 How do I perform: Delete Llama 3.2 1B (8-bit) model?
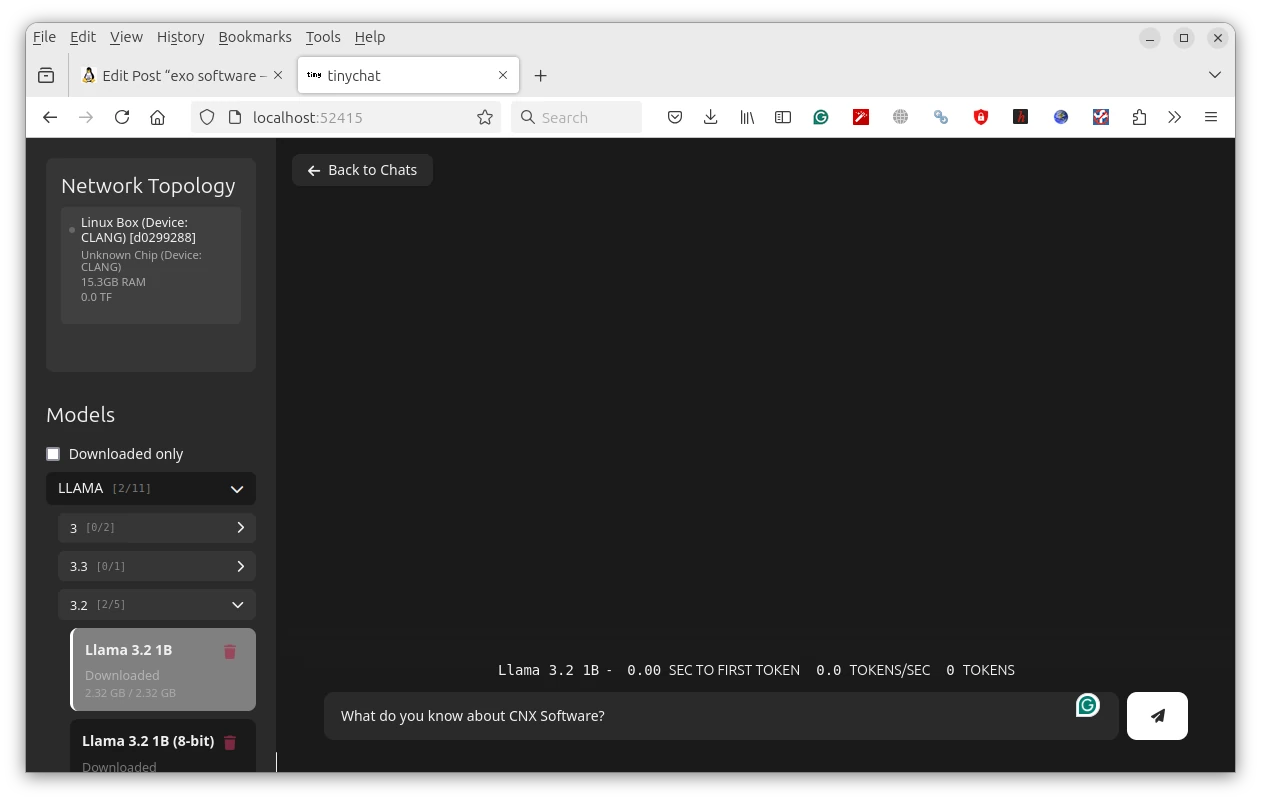(x=229, y=742)
